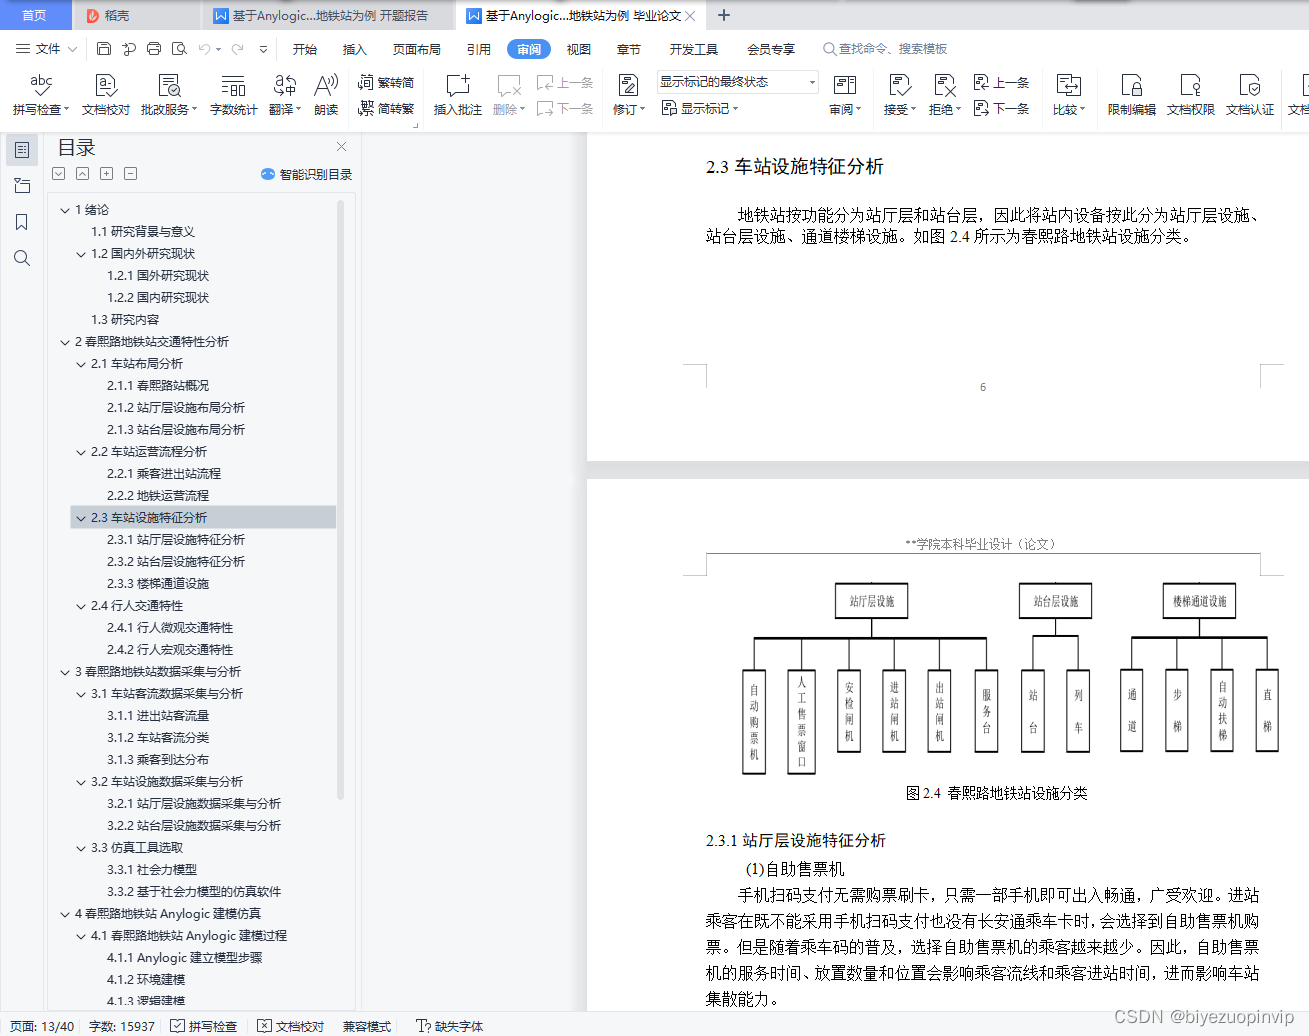The width and height of the screenshot is (1309, 1036).
Task: Collapse the 1 绪论 outline chapter
Action: click(x=64, y=209)
